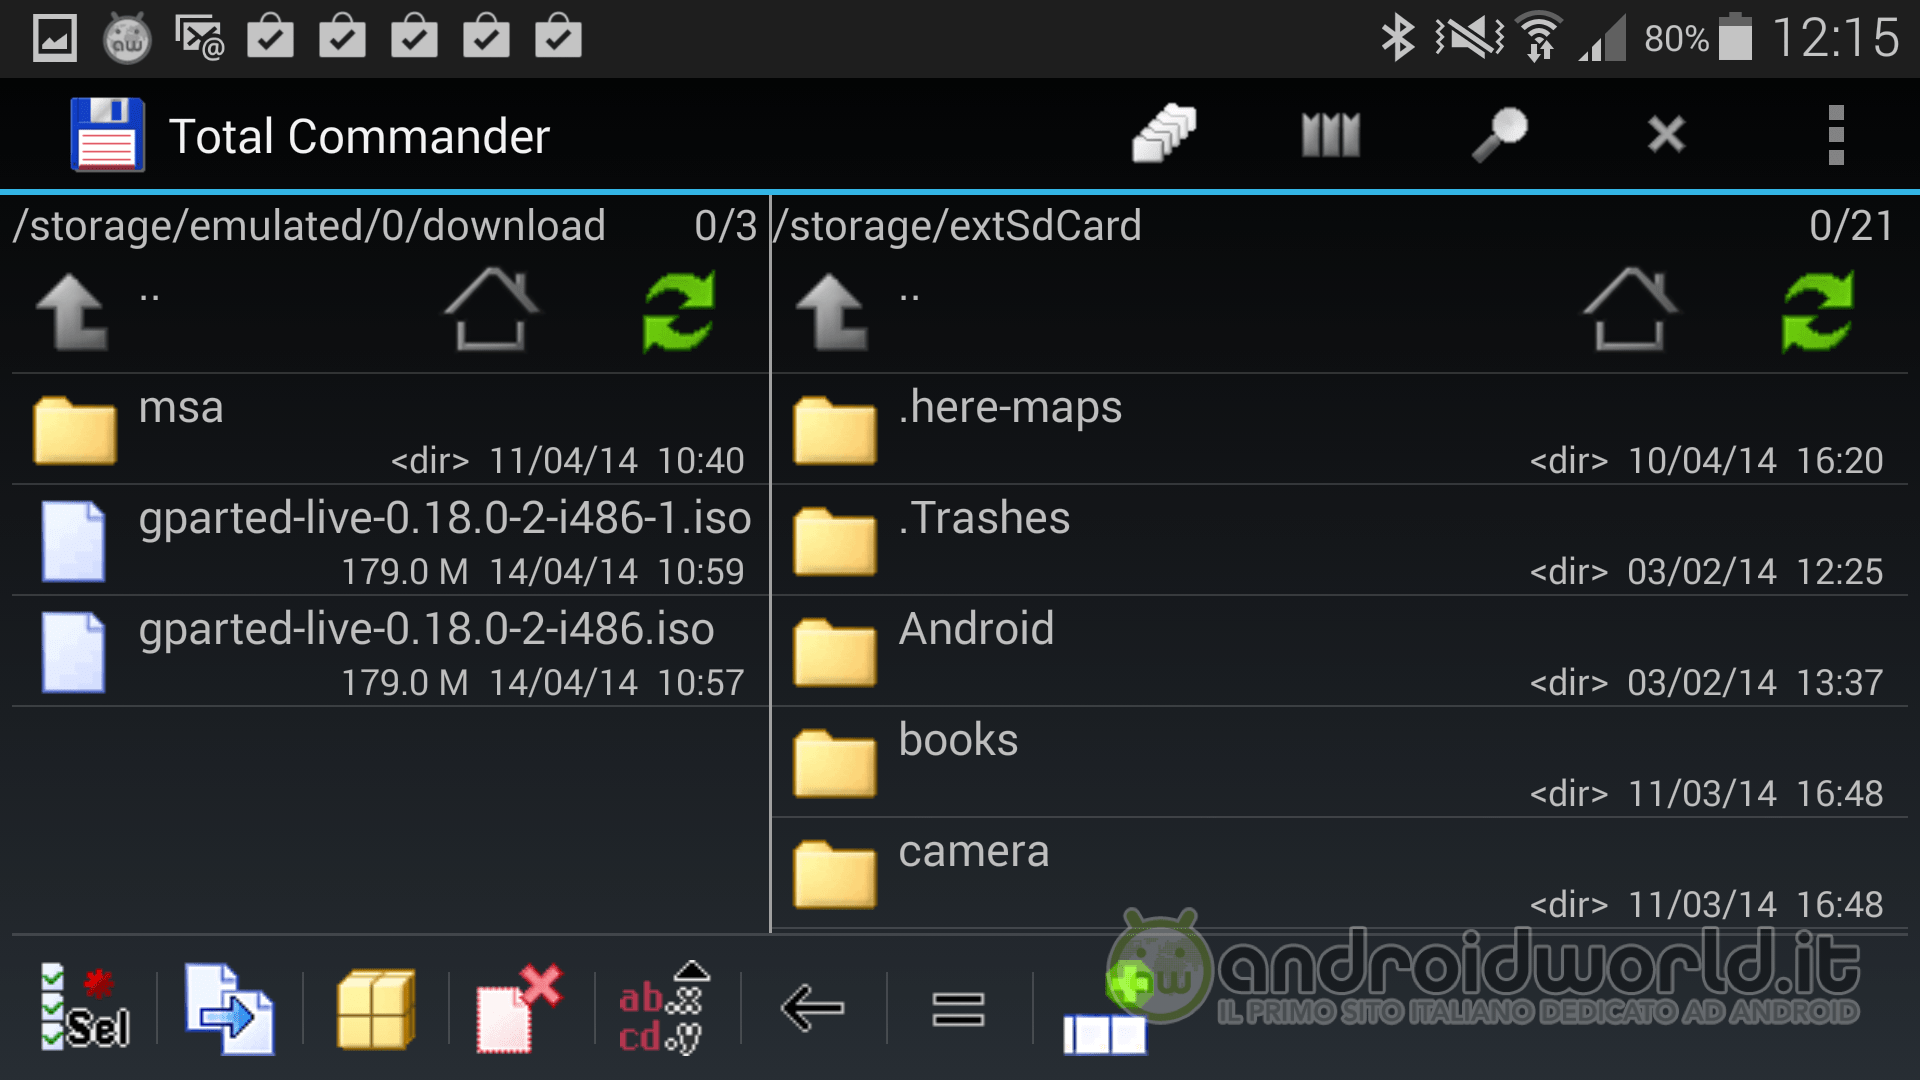This screenshot has height=1080, width=1920.
Task: Pack files with the zip archive icon
Action: click(374, 1010)
